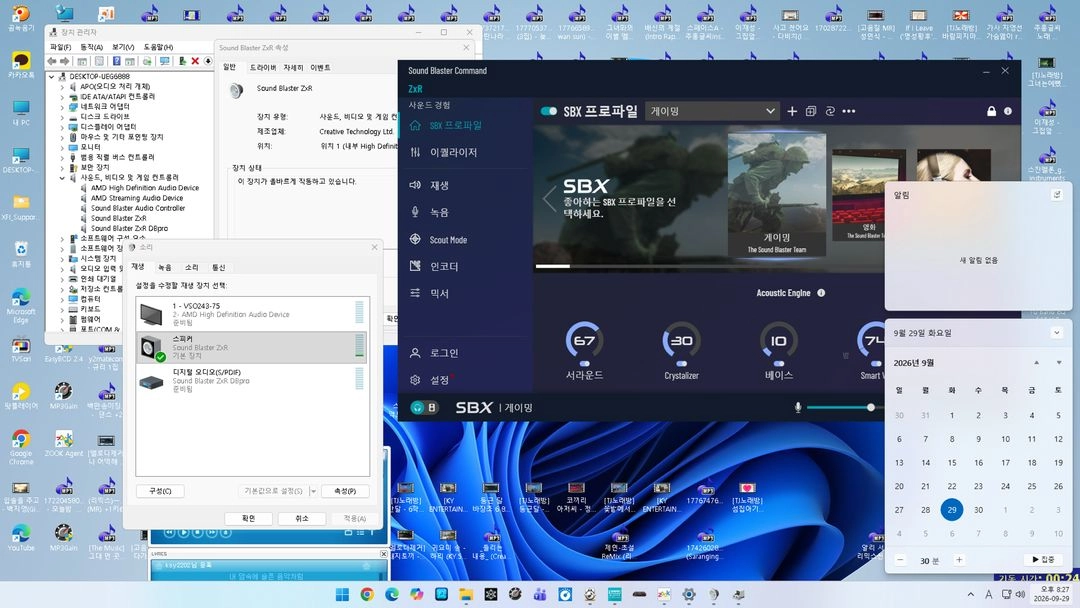This screenshot has width=1080, height=608.
Task: Duplicate SBX profile with copy icon
Action: 811,111
